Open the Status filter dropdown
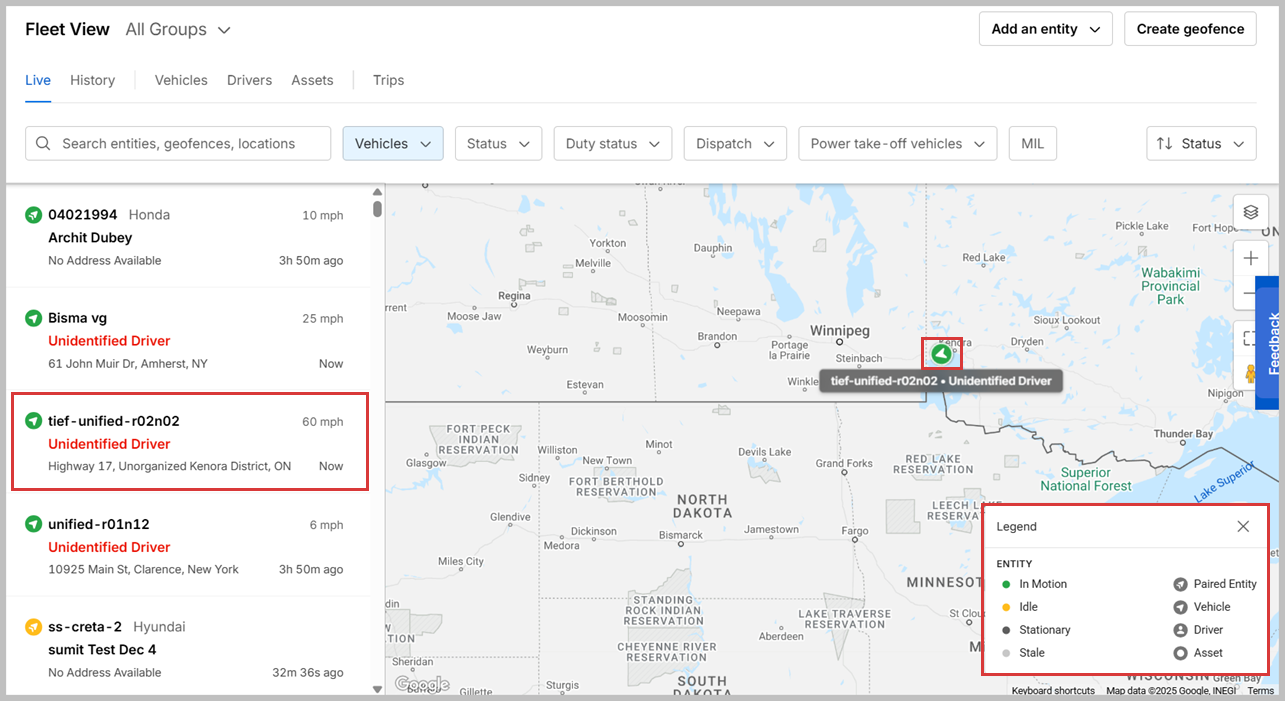 498,143
